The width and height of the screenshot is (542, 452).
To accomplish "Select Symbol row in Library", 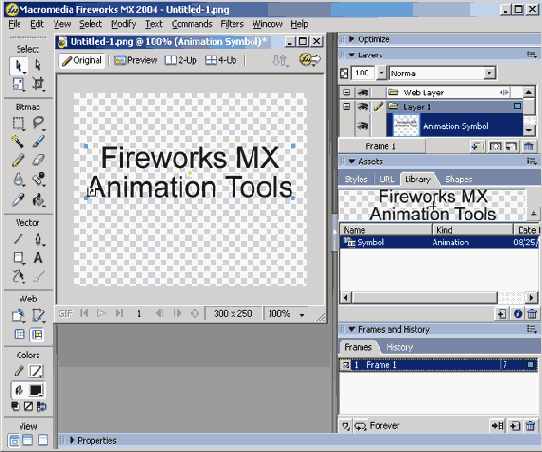I will point(439,242).
